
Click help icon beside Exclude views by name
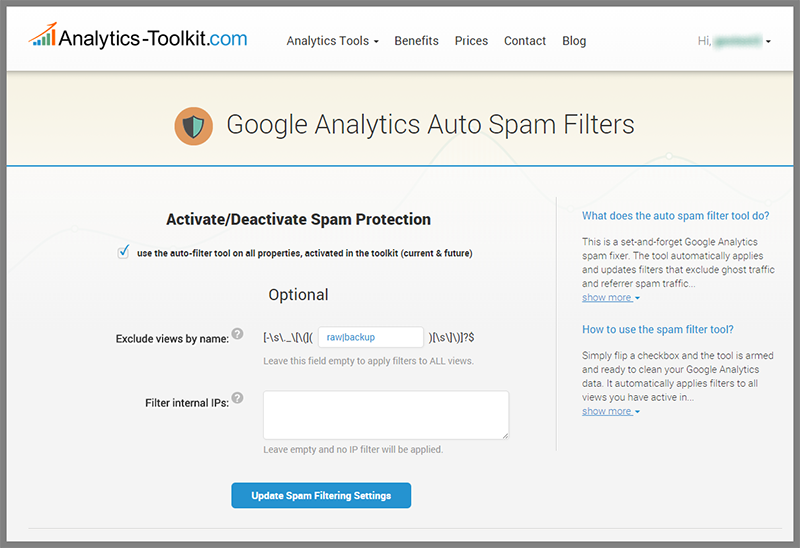coord(237,334)
